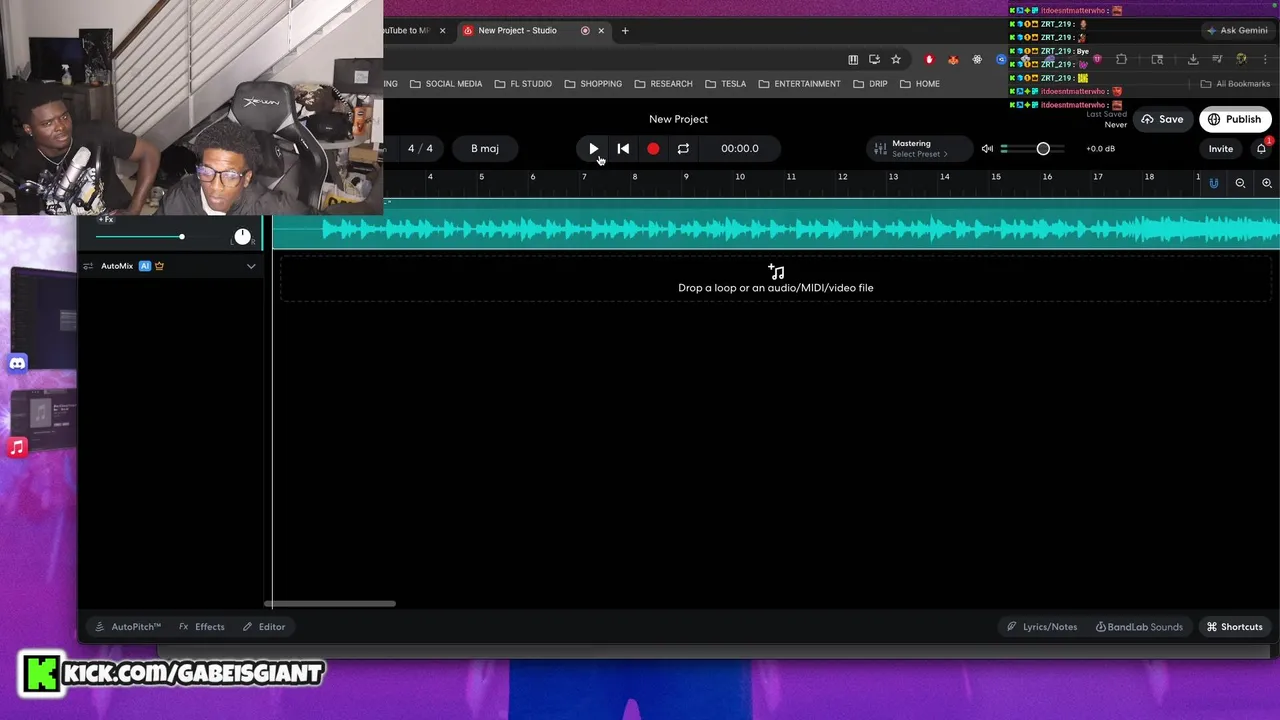Open the ENTERTAINMENT bookmarks folder
Screen dimensions: 1280x720
(799, 84)
